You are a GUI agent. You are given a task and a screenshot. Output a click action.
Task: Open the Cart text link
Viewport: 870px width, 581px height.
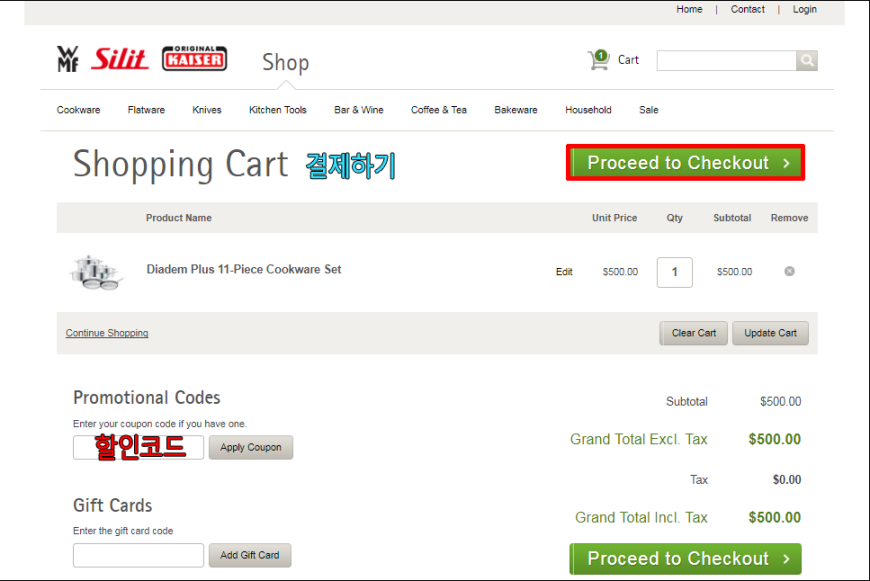[x=628, y=60]
